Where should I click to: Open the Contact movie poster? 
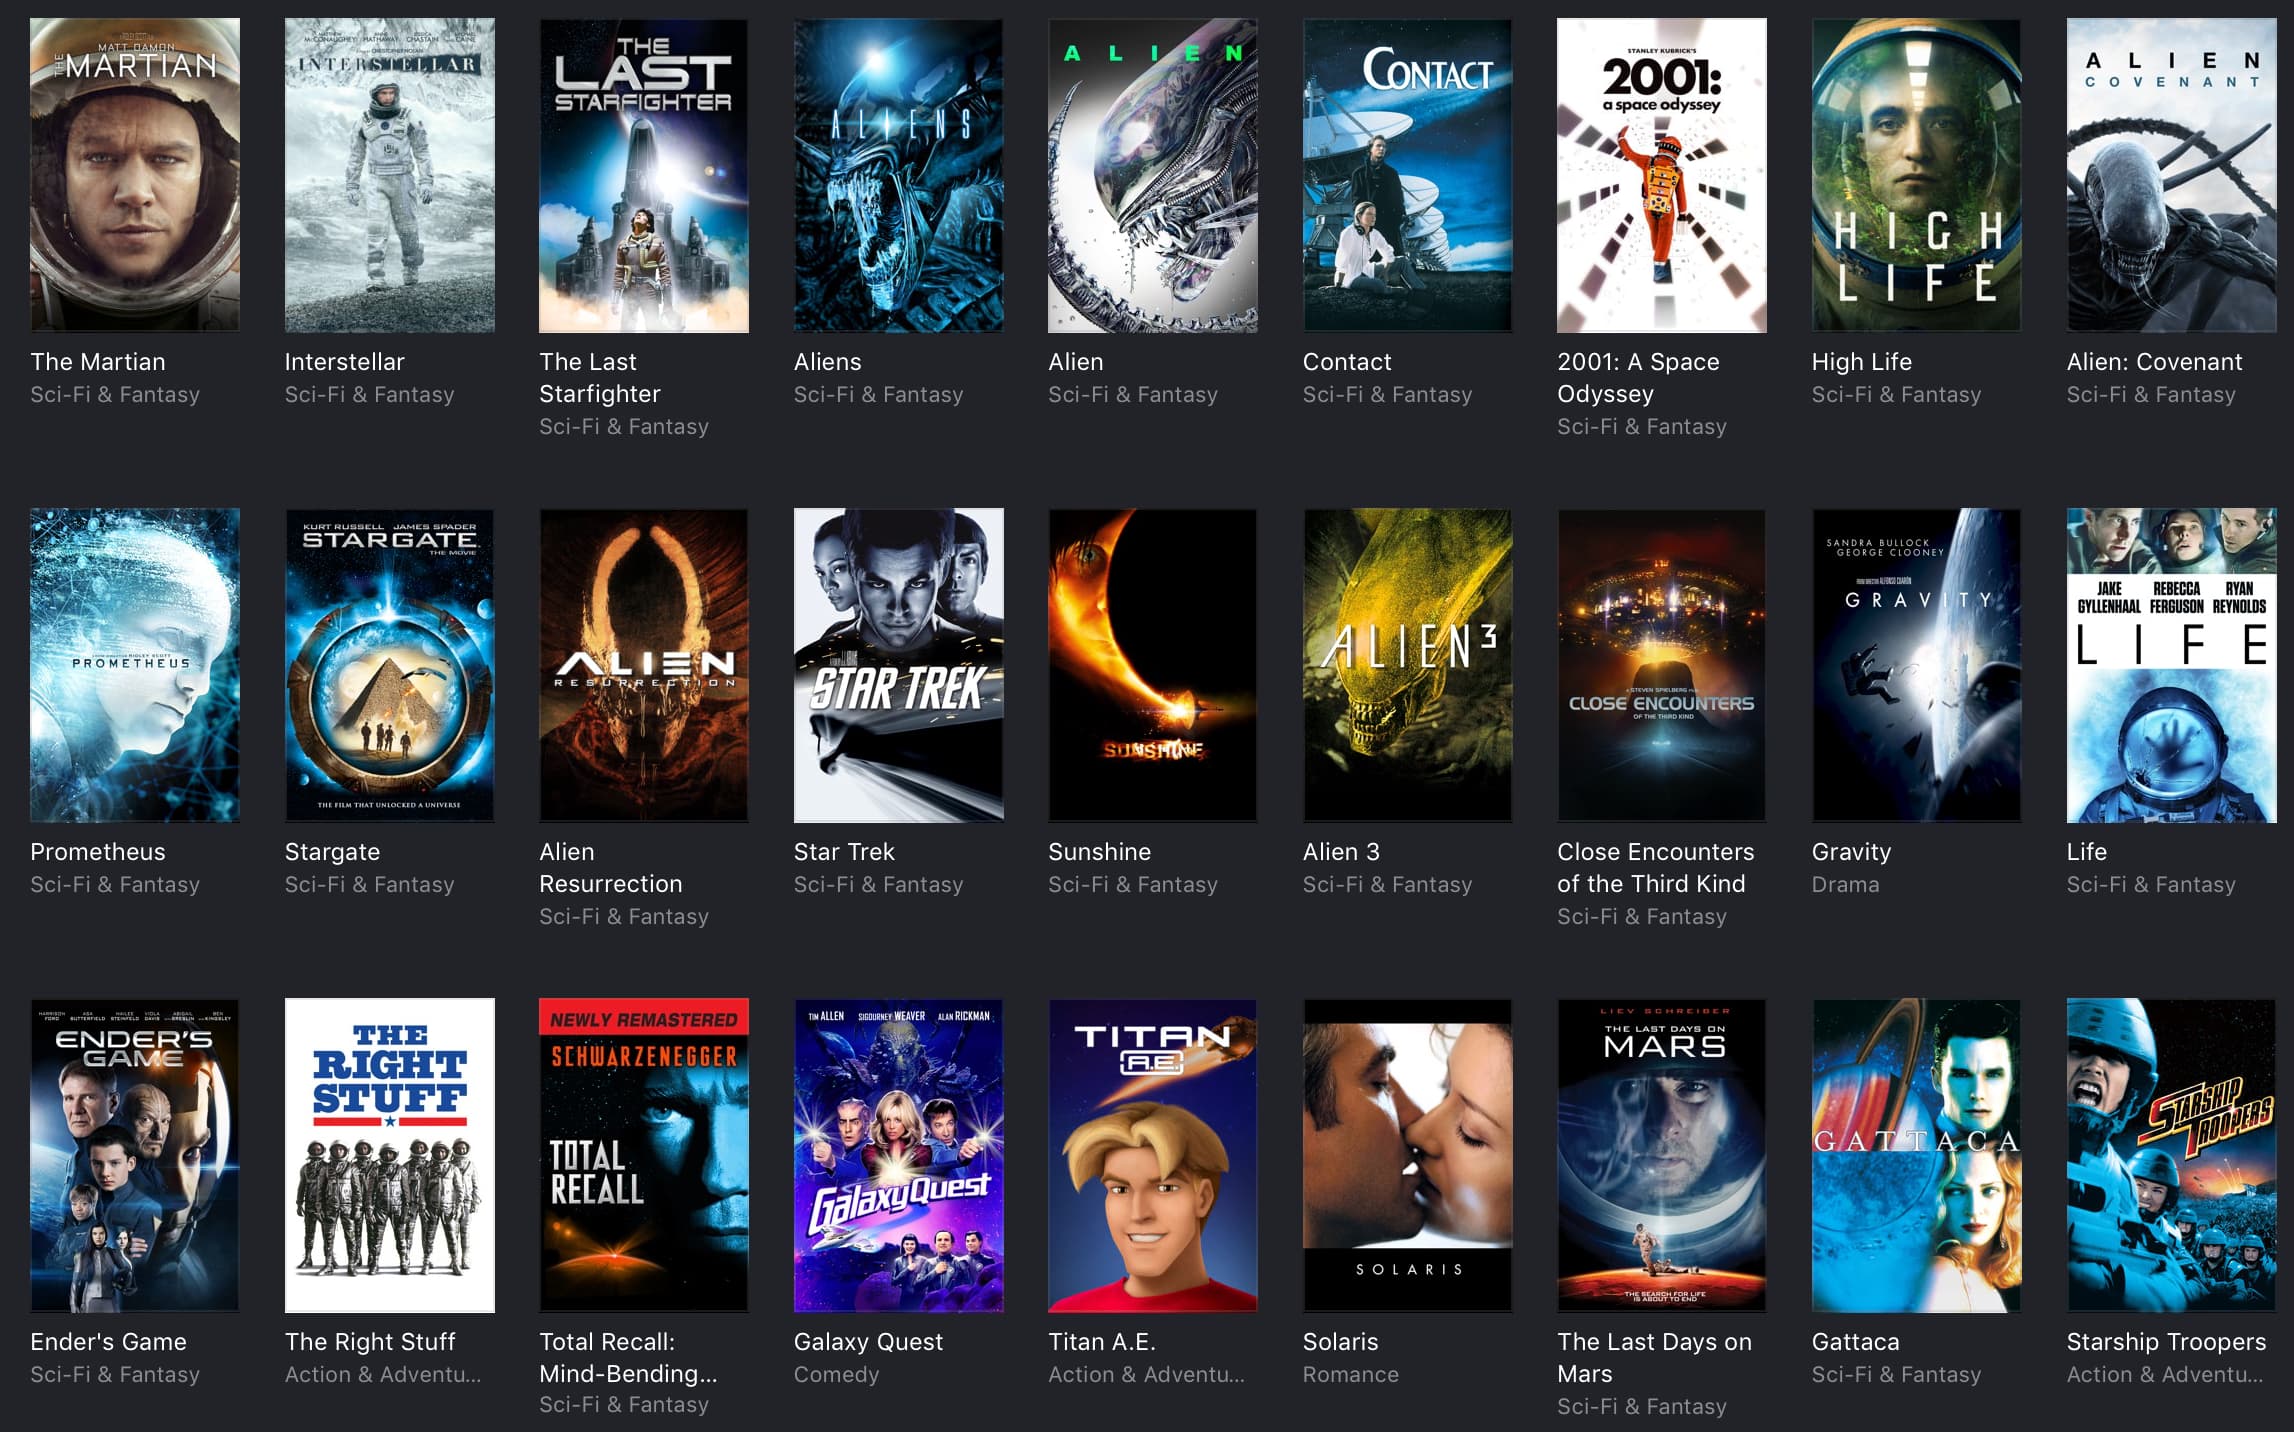click(x=1408, y=175)
